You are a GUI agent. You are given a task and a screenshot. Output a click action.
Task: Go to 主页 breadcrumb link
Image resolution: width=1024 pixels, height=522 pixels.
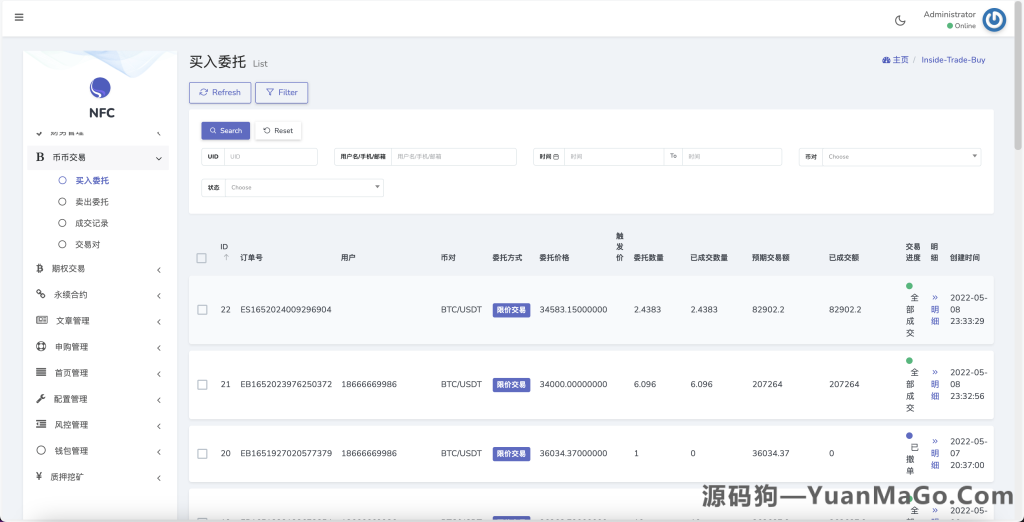tap(895, 60)
